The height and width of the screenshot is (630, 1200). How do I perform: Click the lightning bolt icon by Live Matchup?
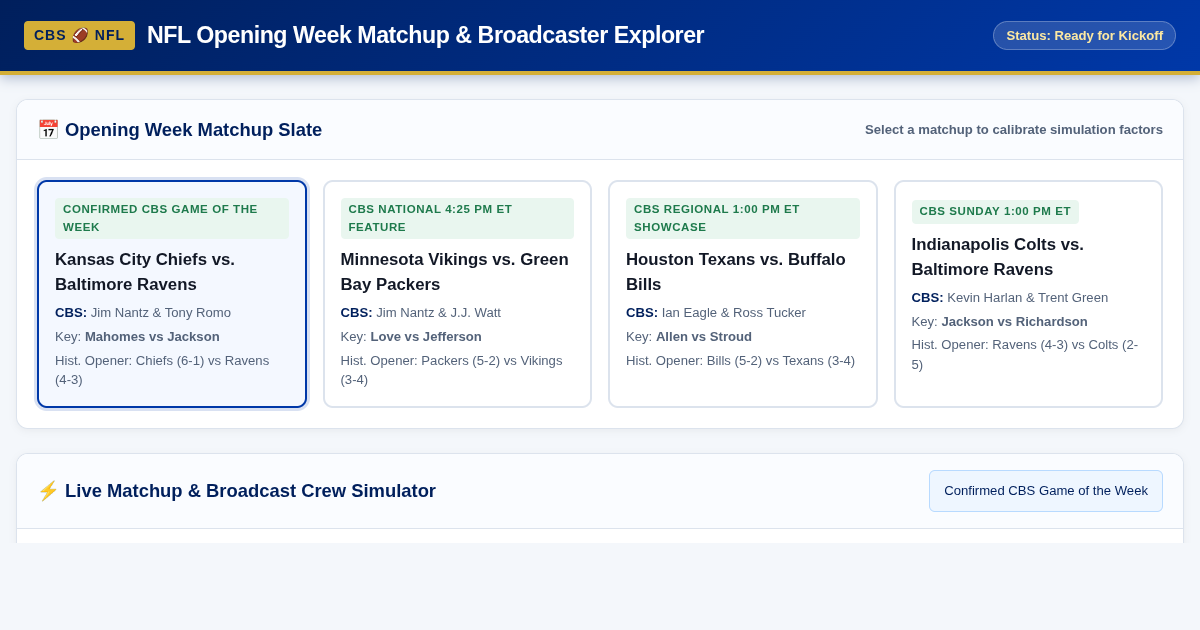click(x=48, y=491)
